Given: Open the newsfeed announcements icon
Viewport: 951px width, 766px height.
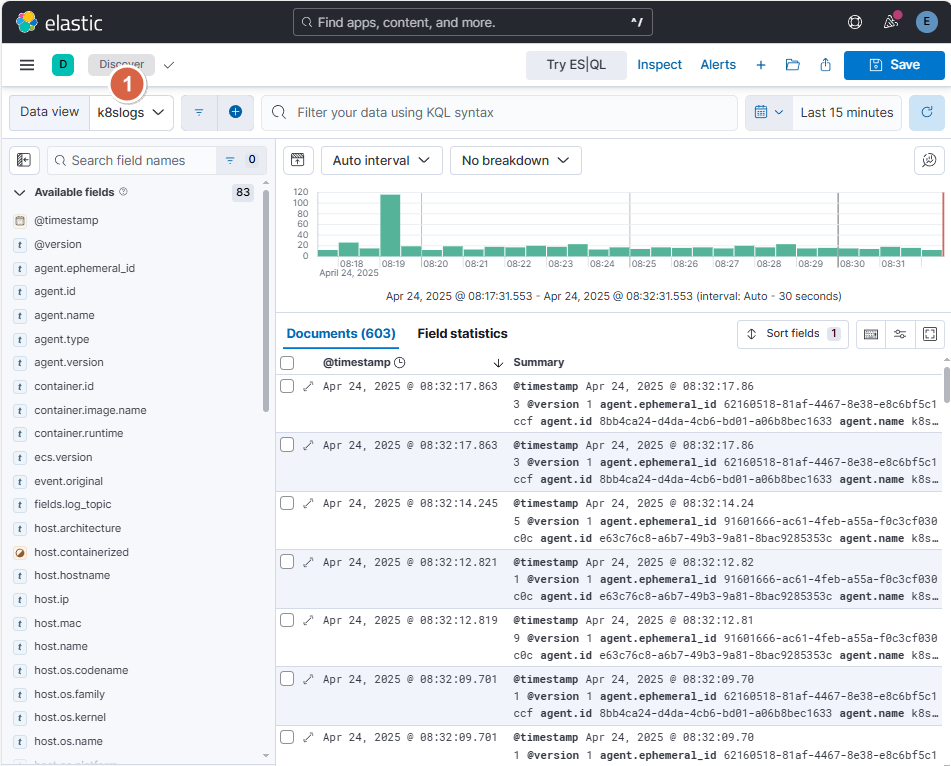Looking at the screenshot, I should [x=890, y=22].
